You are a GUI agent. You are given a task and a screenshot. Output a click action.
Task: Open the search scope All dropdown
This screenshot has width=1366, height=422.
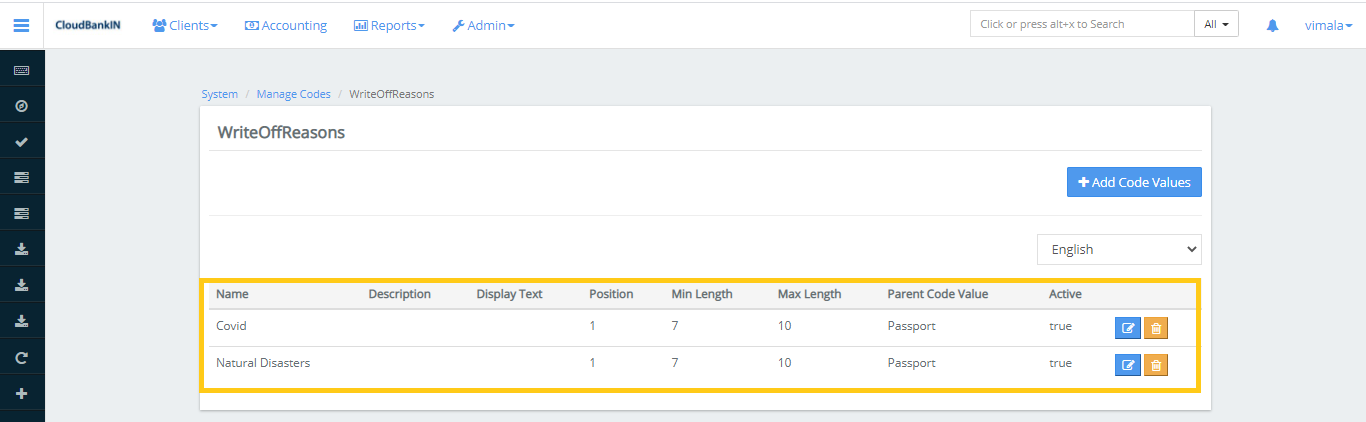pos(1216,24)
